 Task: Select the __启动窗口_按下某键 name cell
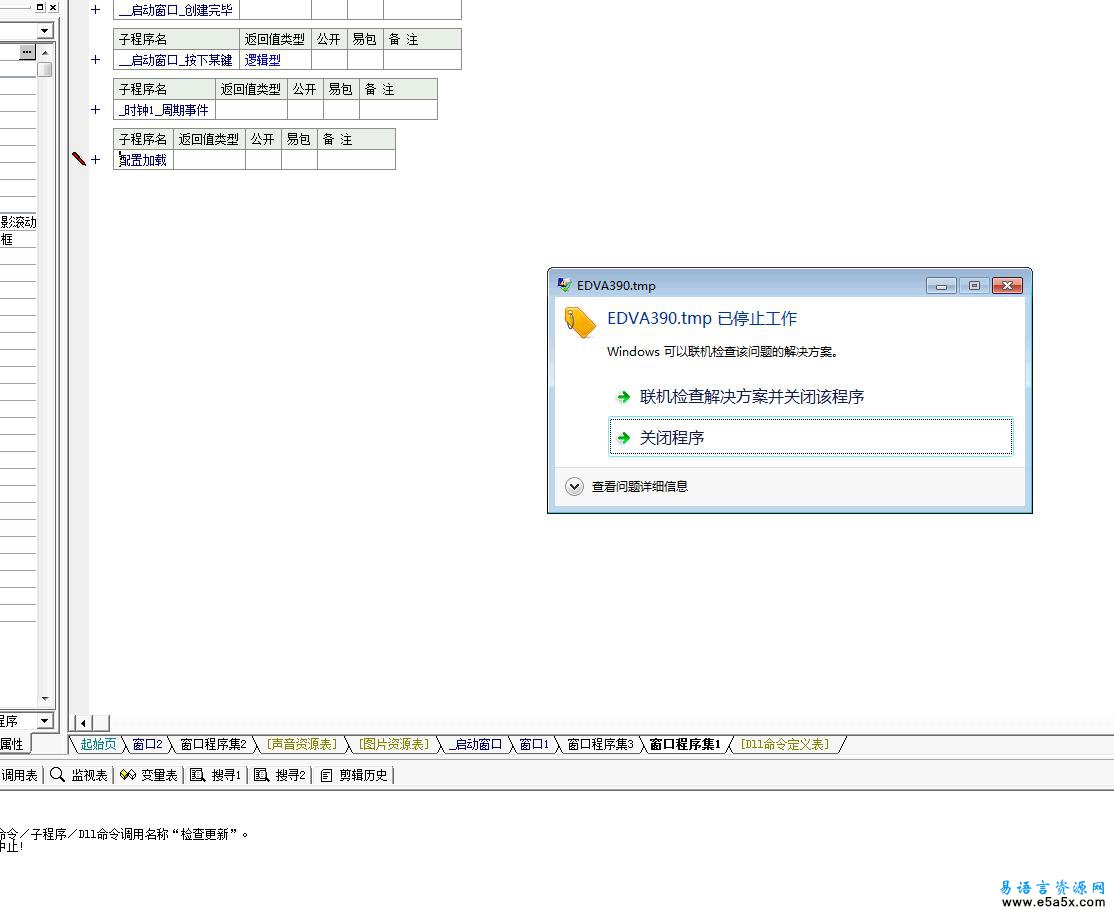(x=176, y=60)
